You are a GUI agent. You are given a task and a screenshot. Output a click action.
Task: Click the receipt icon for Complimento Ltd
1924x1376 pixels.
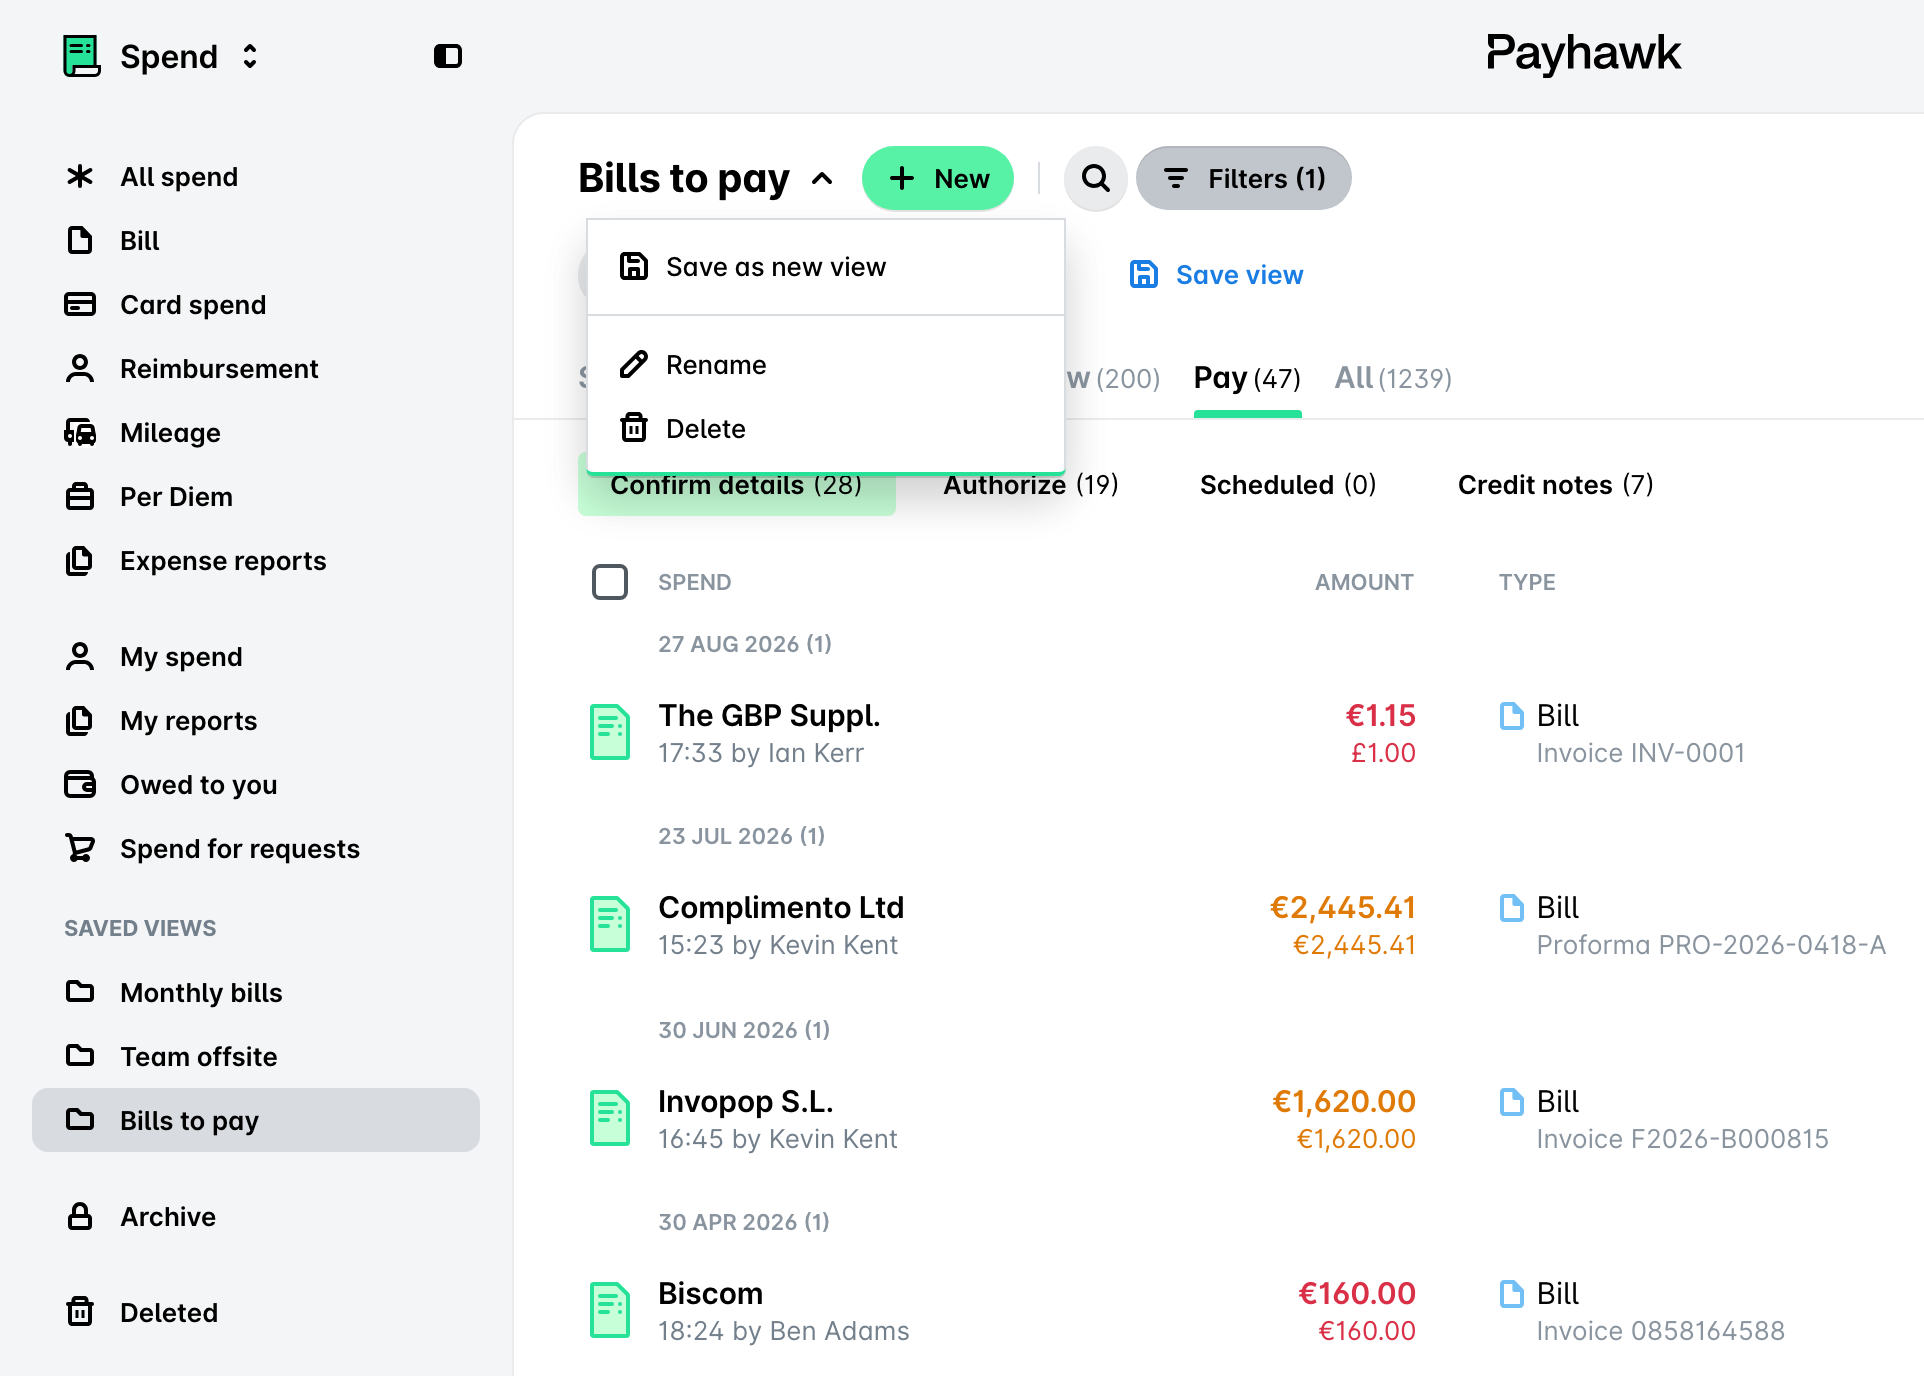(x=610, y=924)
